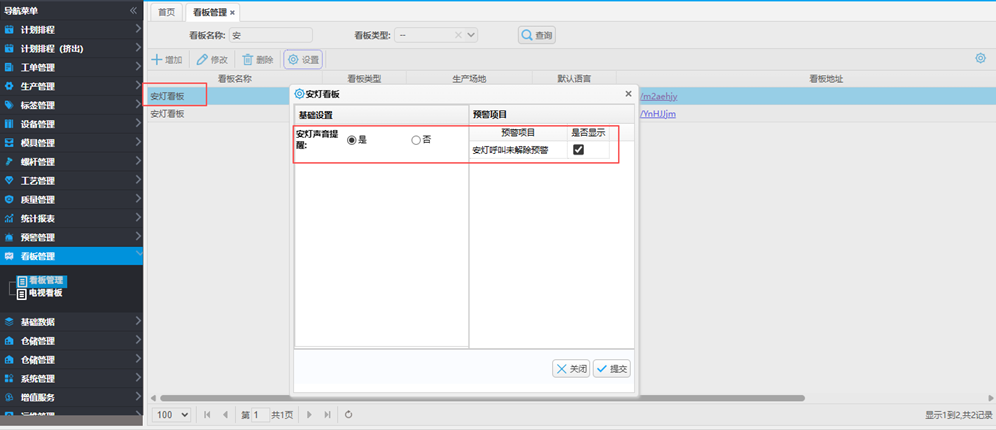
Task: Collapse the 导航菜单 sidebar with double-chevron icon
Action: pyautogui.click(x=133, y=10)
